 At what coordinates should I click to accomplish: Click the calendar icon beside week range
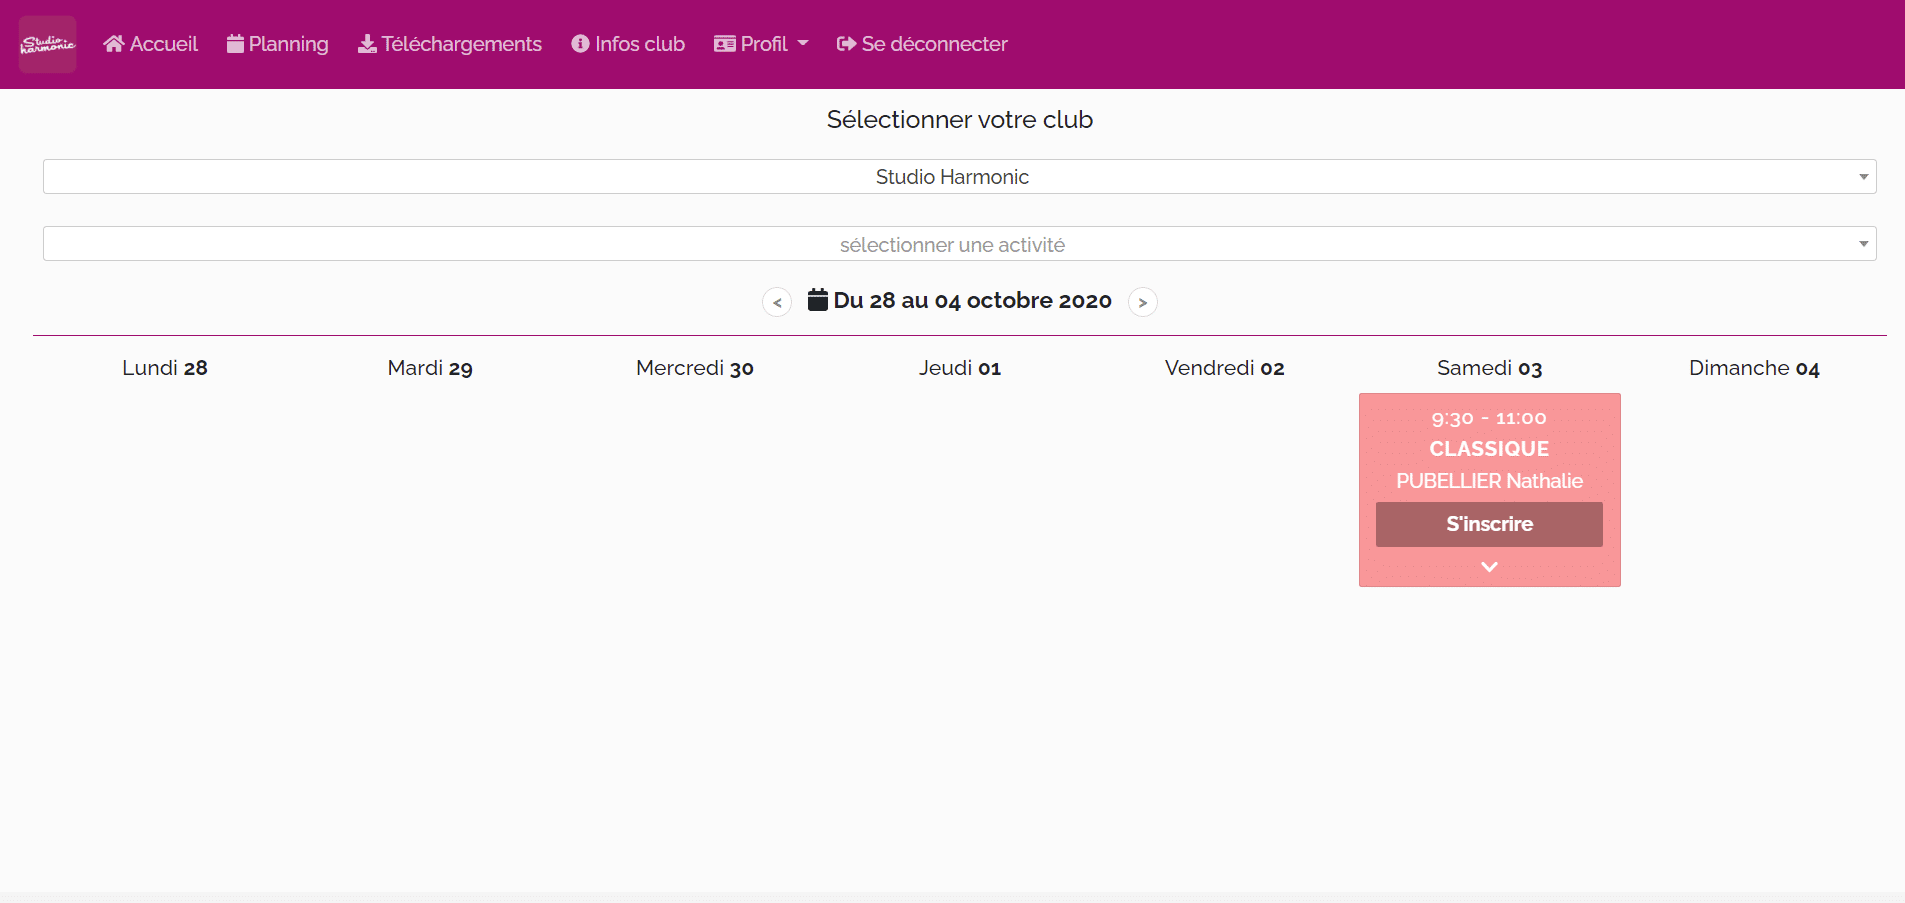coord(818,300)
